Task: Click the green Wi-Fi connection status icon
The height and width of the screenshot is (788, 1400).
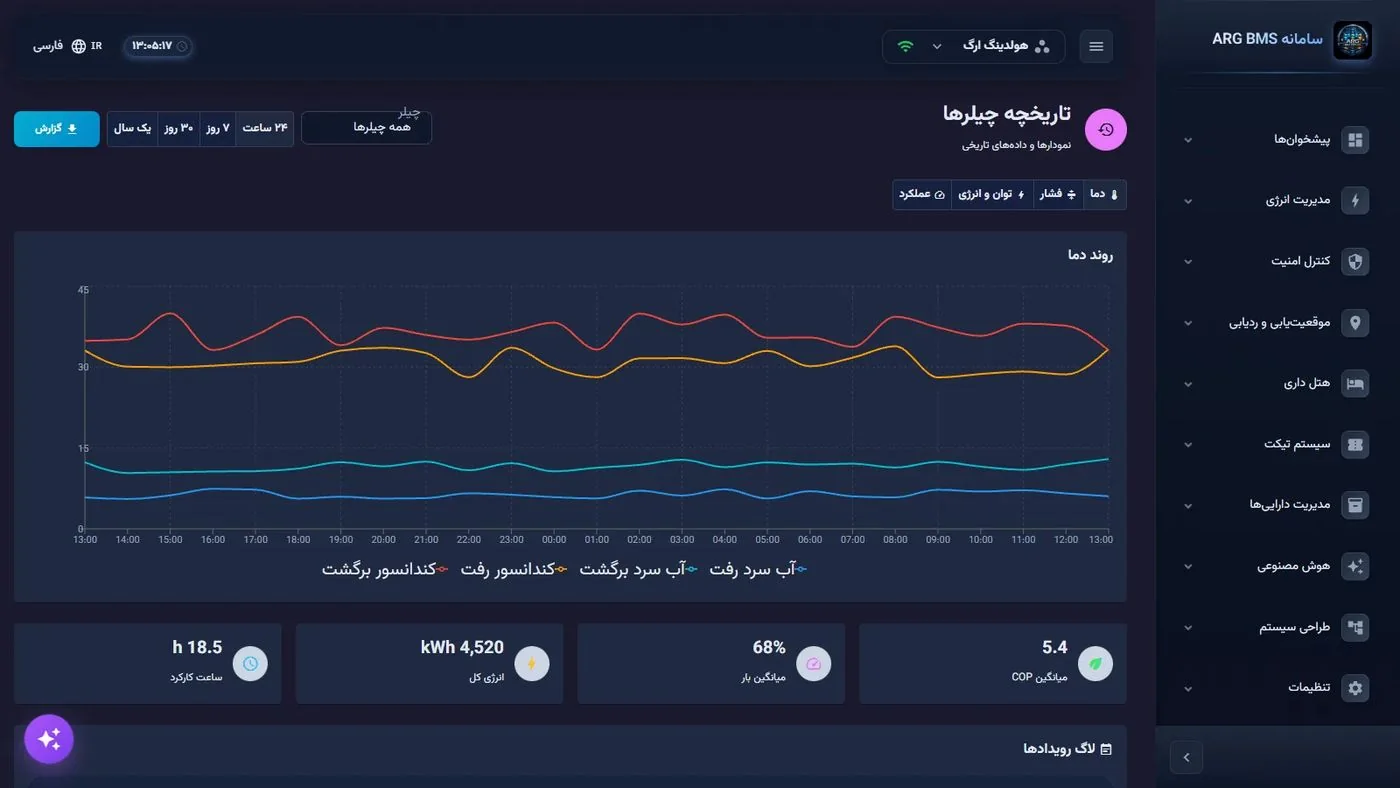Action: pyautogui.click(x=906, y=46)
